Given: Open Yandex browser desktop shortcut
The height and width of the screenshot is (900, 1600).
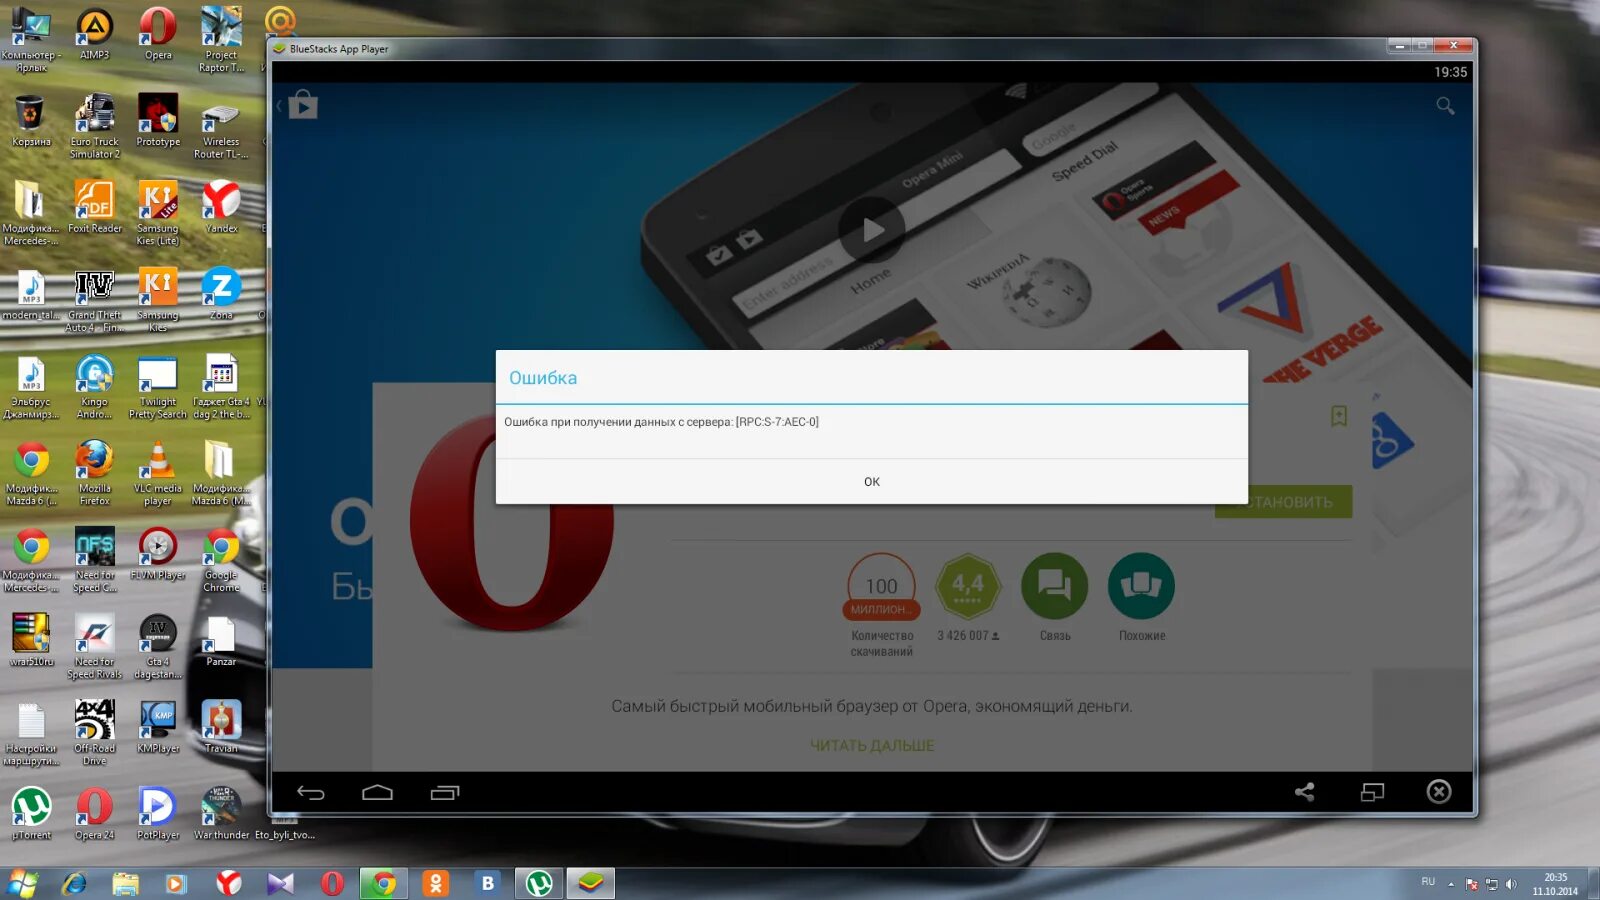Looking at the screenshot, I should pos(221,207).
